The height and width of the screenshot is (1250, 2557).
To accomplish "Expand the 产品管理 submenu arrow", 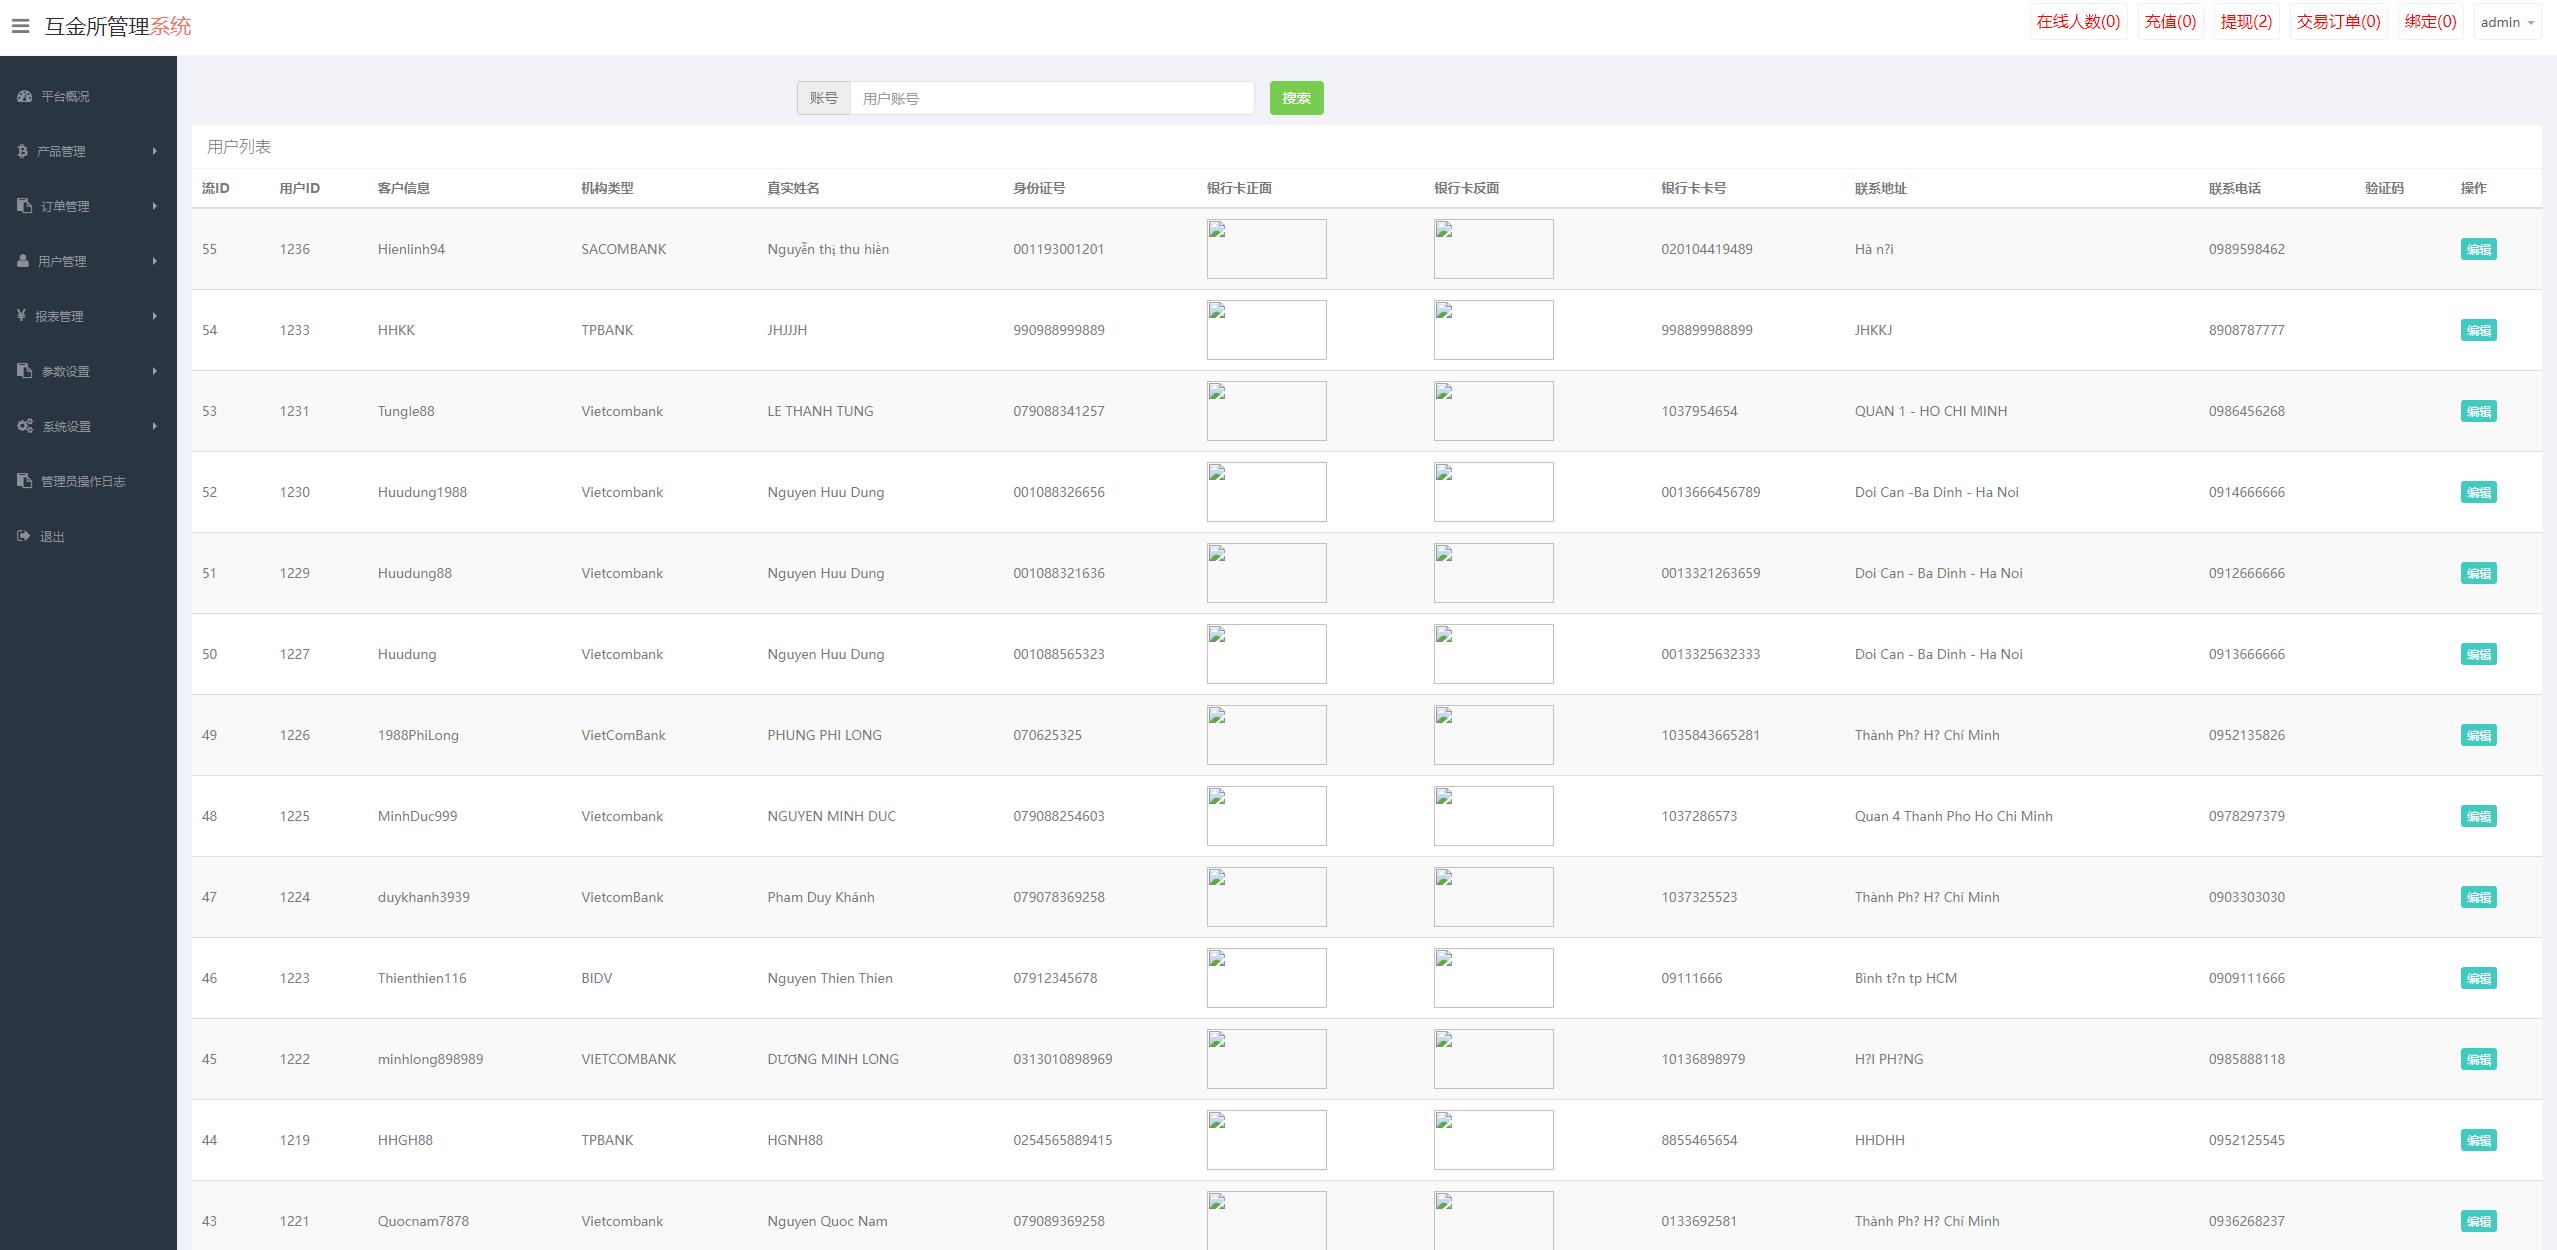I will click(155, 151).
